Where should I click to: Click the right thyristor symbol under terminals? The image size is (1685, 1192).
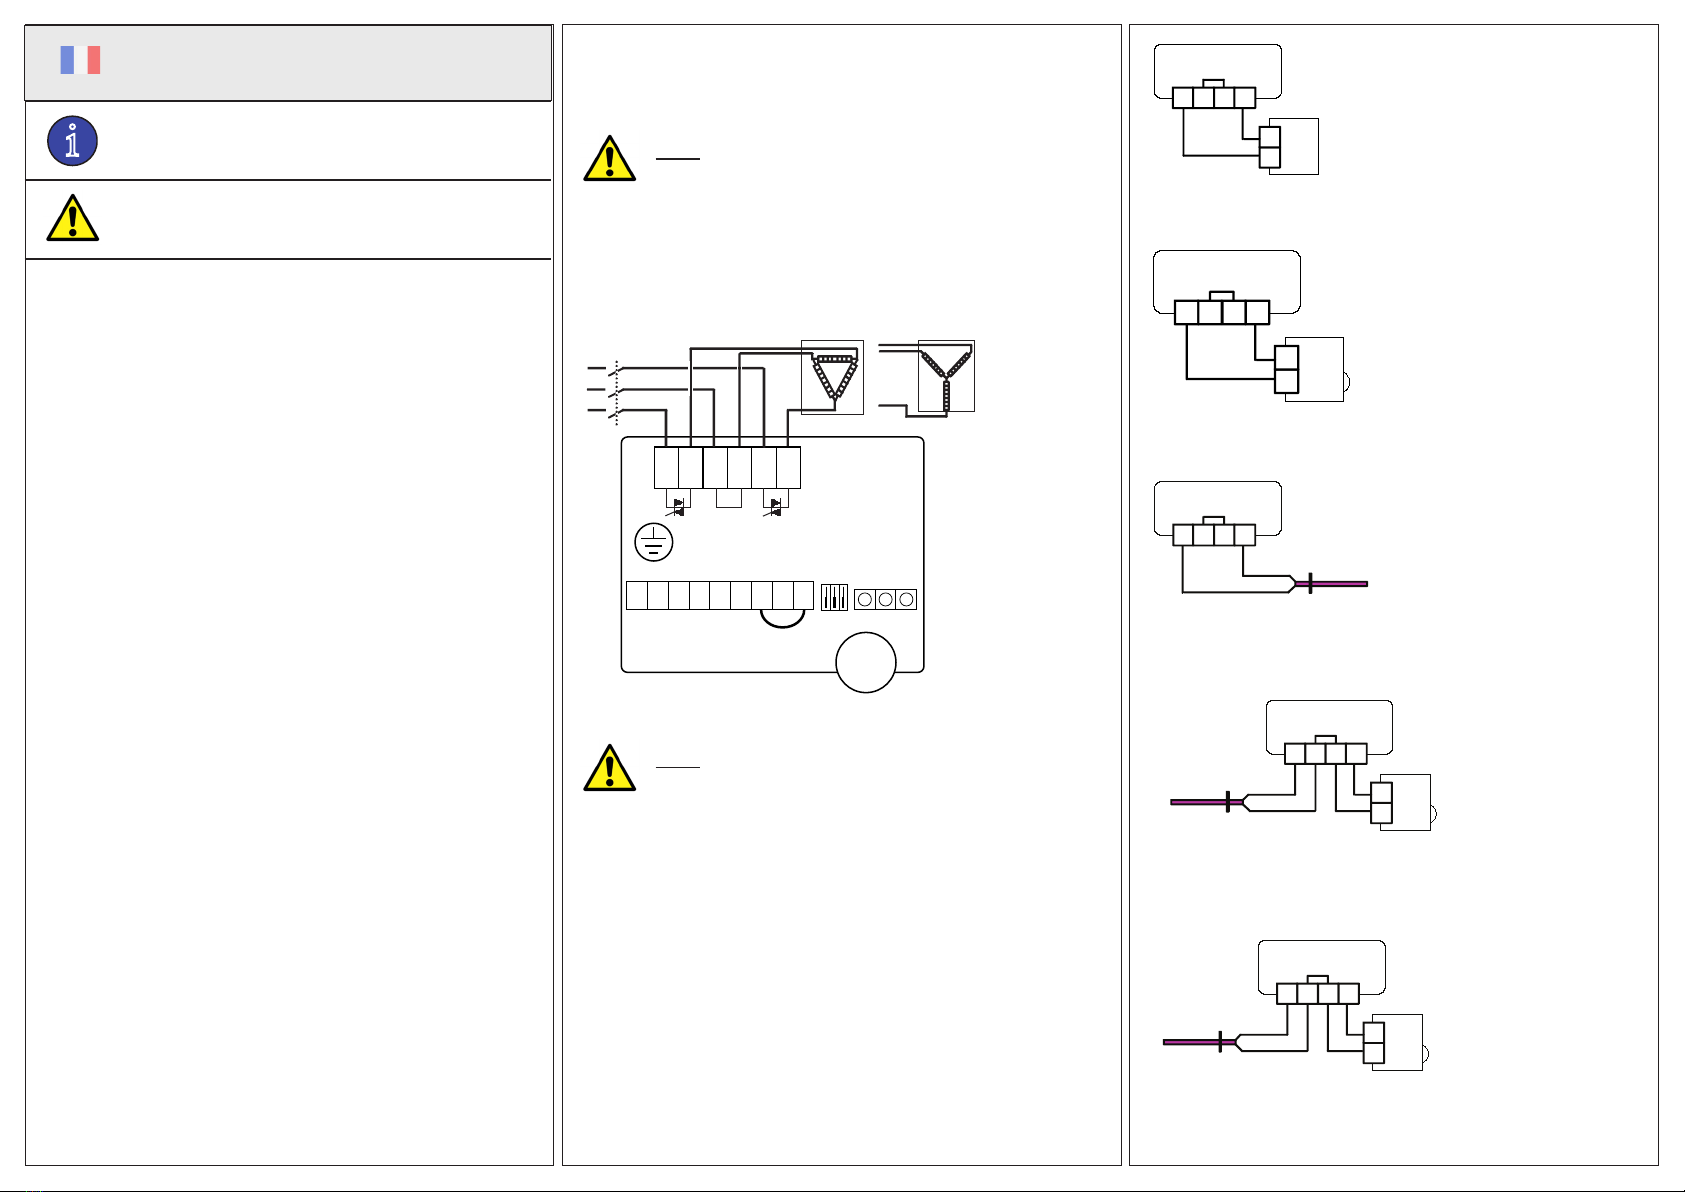775,507
